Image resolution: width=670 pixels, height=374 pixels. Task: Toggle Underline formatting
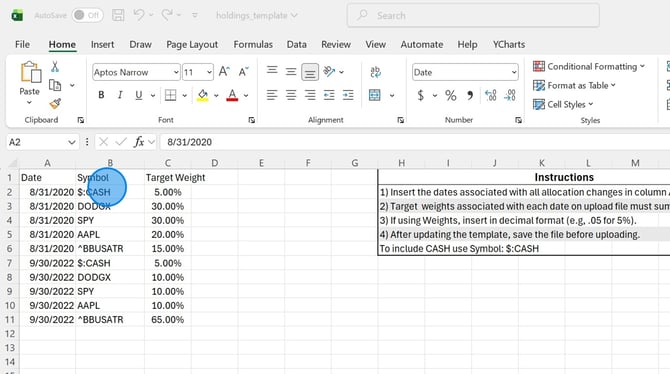[x=138, y=95]
